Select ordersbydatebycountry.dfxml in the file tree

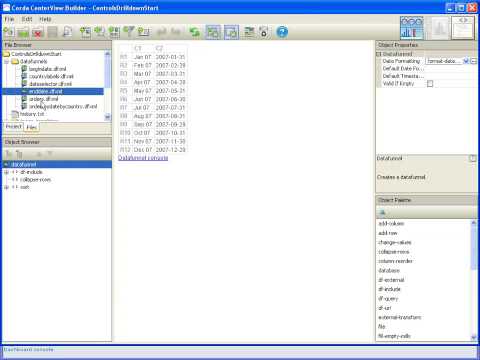point(63,107)
